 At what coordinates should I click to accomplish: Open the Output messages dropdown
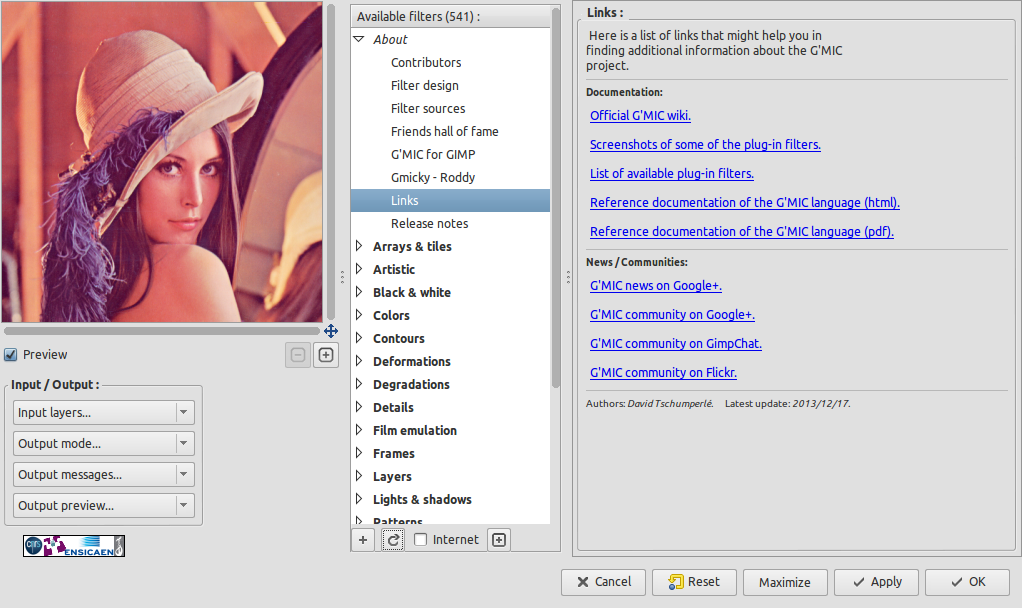[x=104, y=474]
